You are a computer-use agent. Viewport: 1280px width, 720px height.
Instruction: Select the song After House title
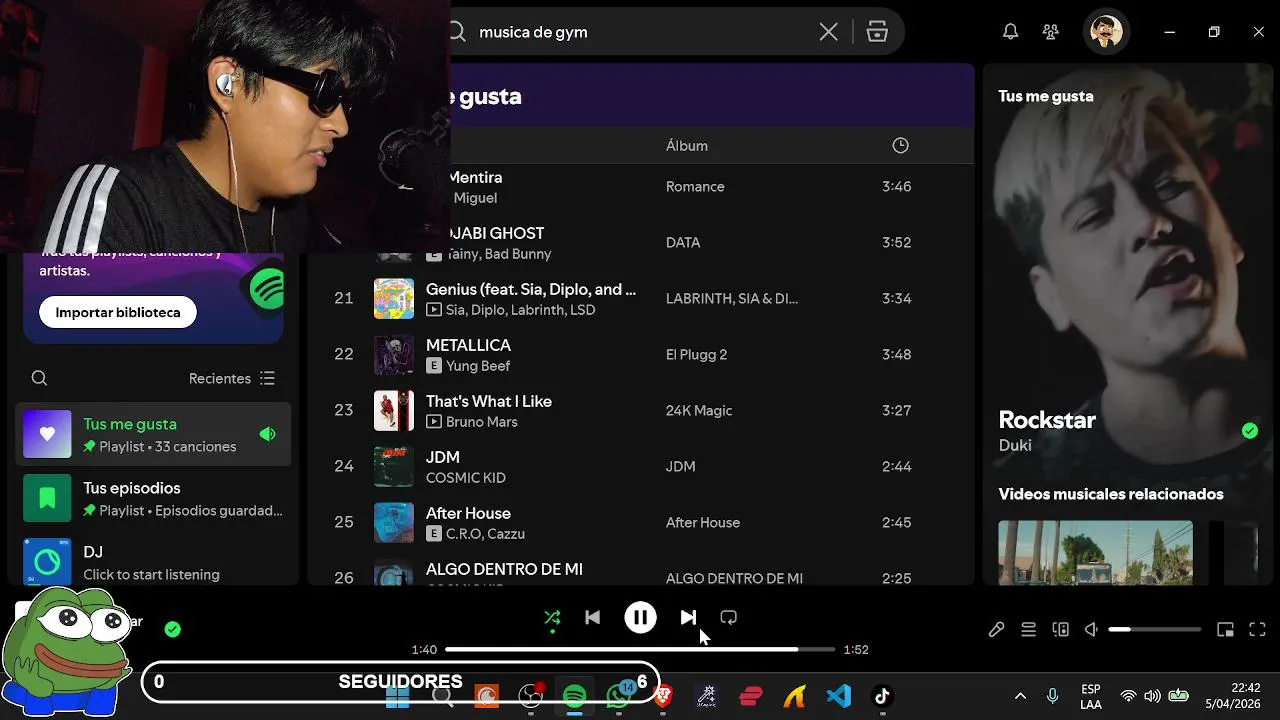(468, 513)
